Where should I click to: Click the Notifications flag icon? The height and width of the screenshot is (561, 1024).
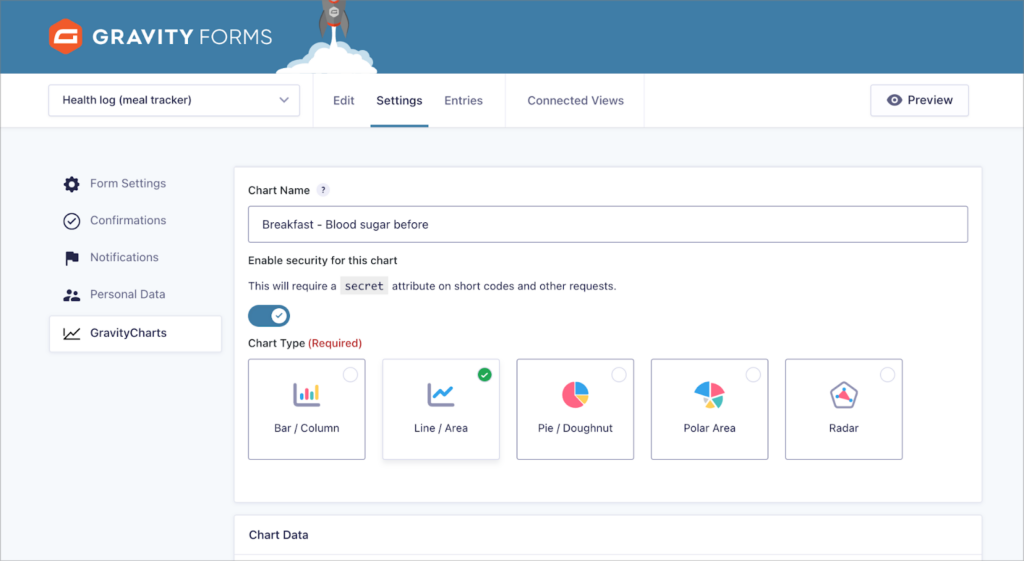[71, 258]
